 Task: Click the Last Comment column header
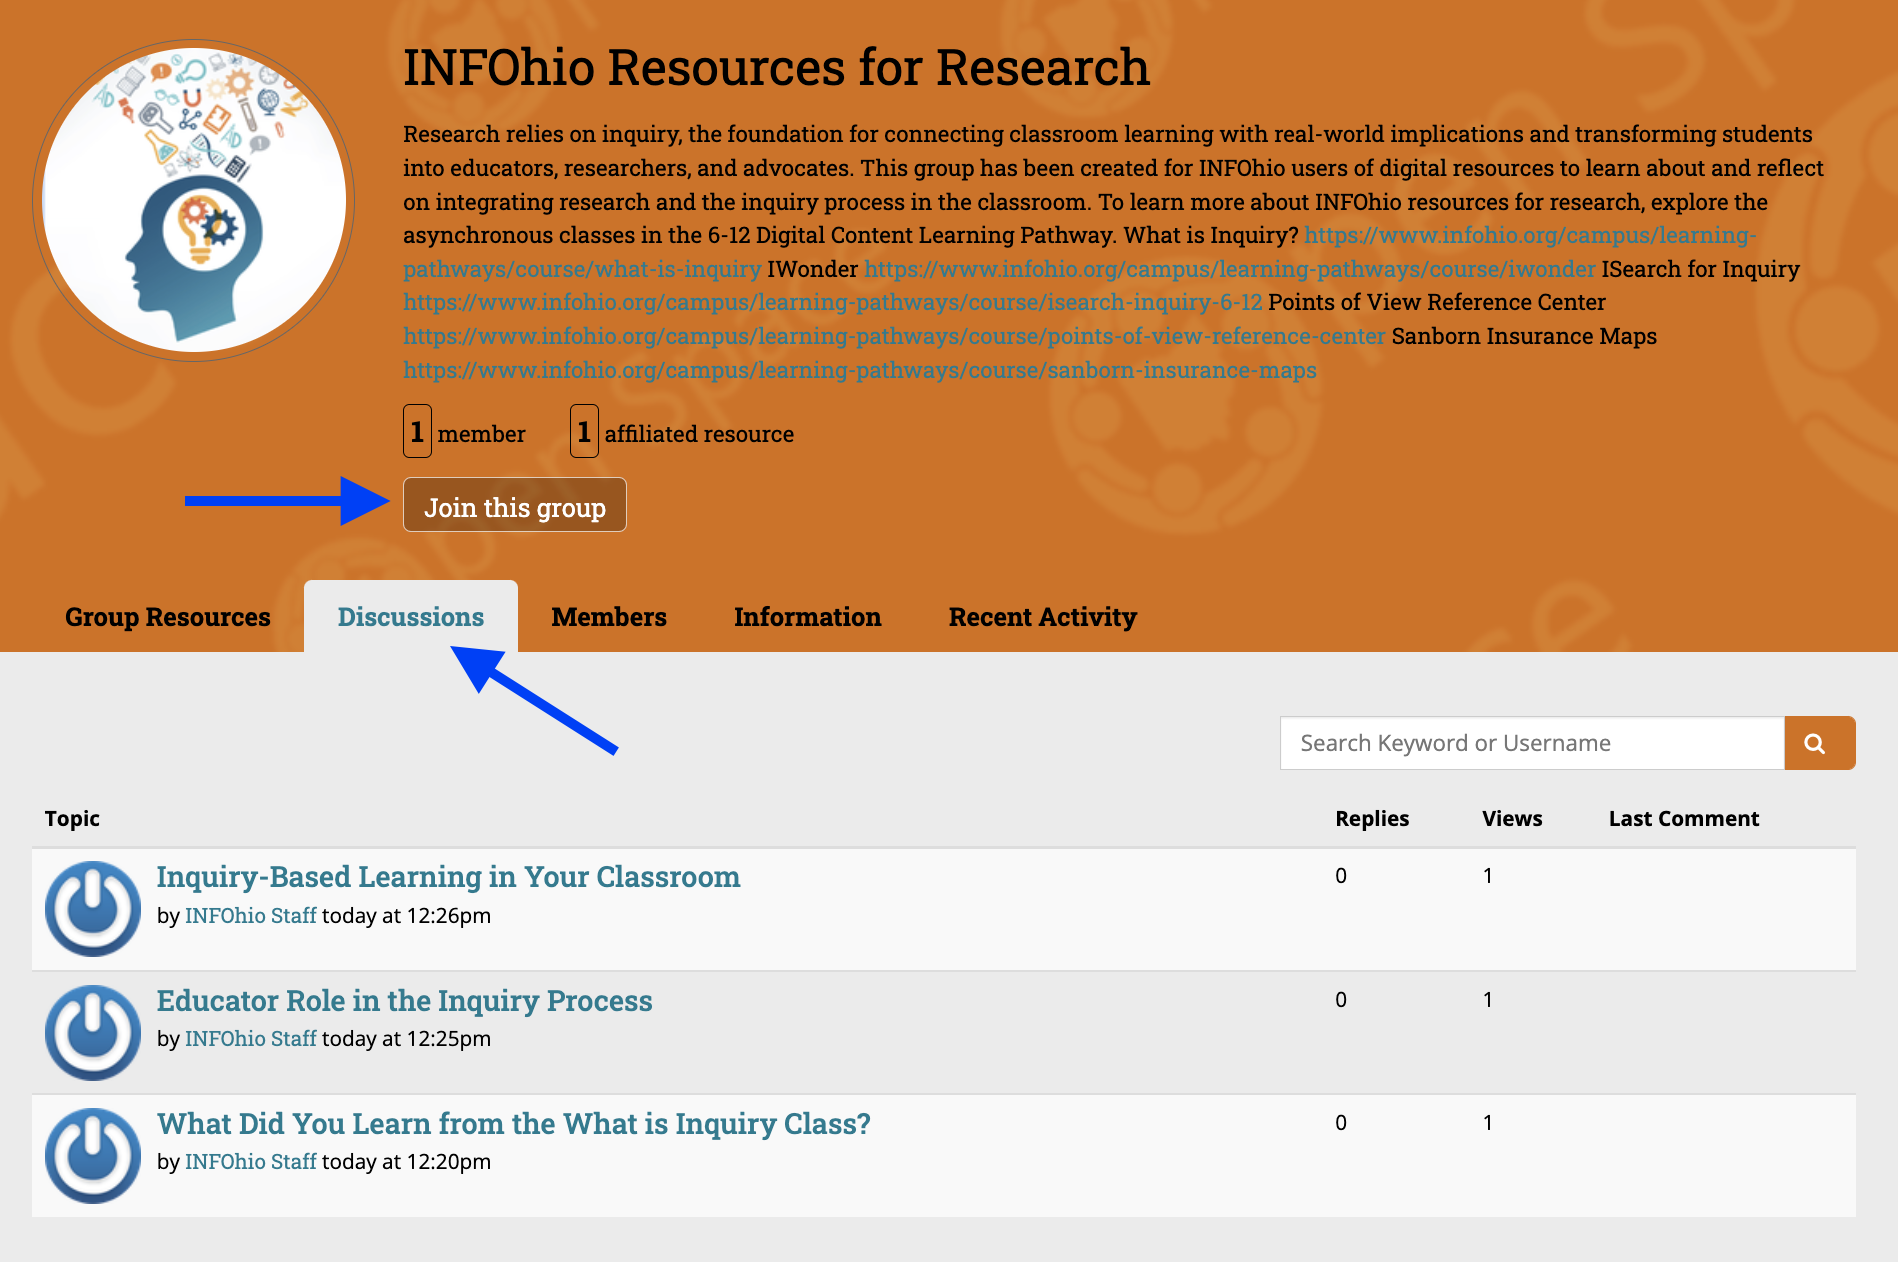tap(1684, 819)
